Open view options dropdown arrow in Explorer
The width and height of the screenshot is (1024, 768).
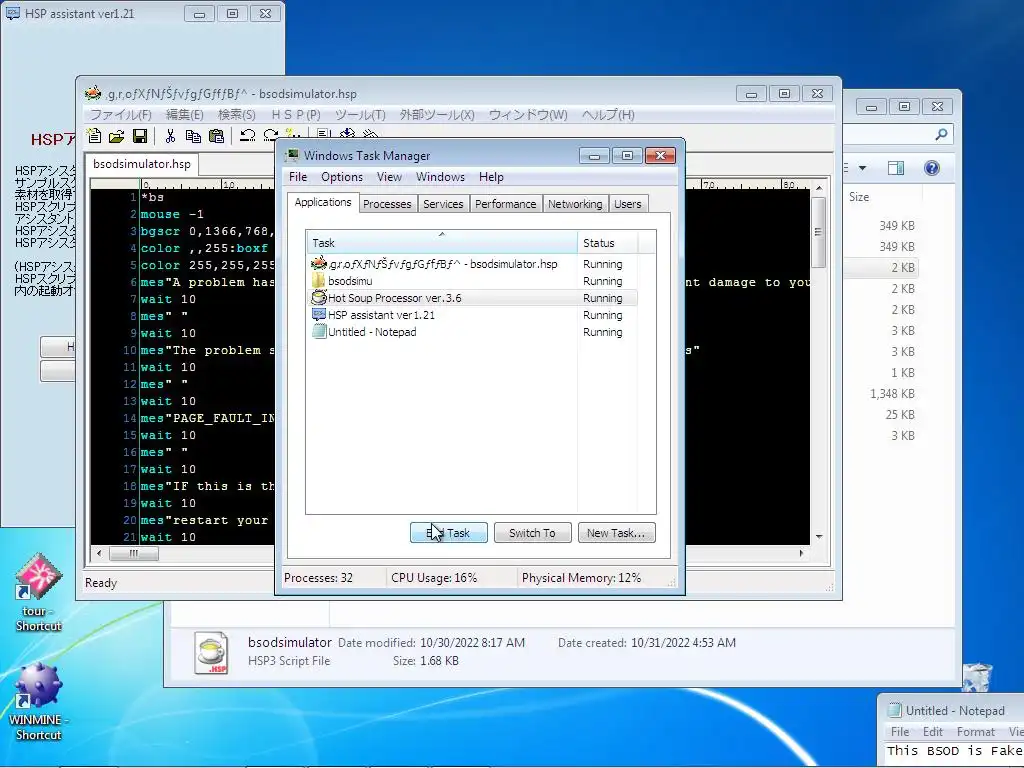point(862,168)
